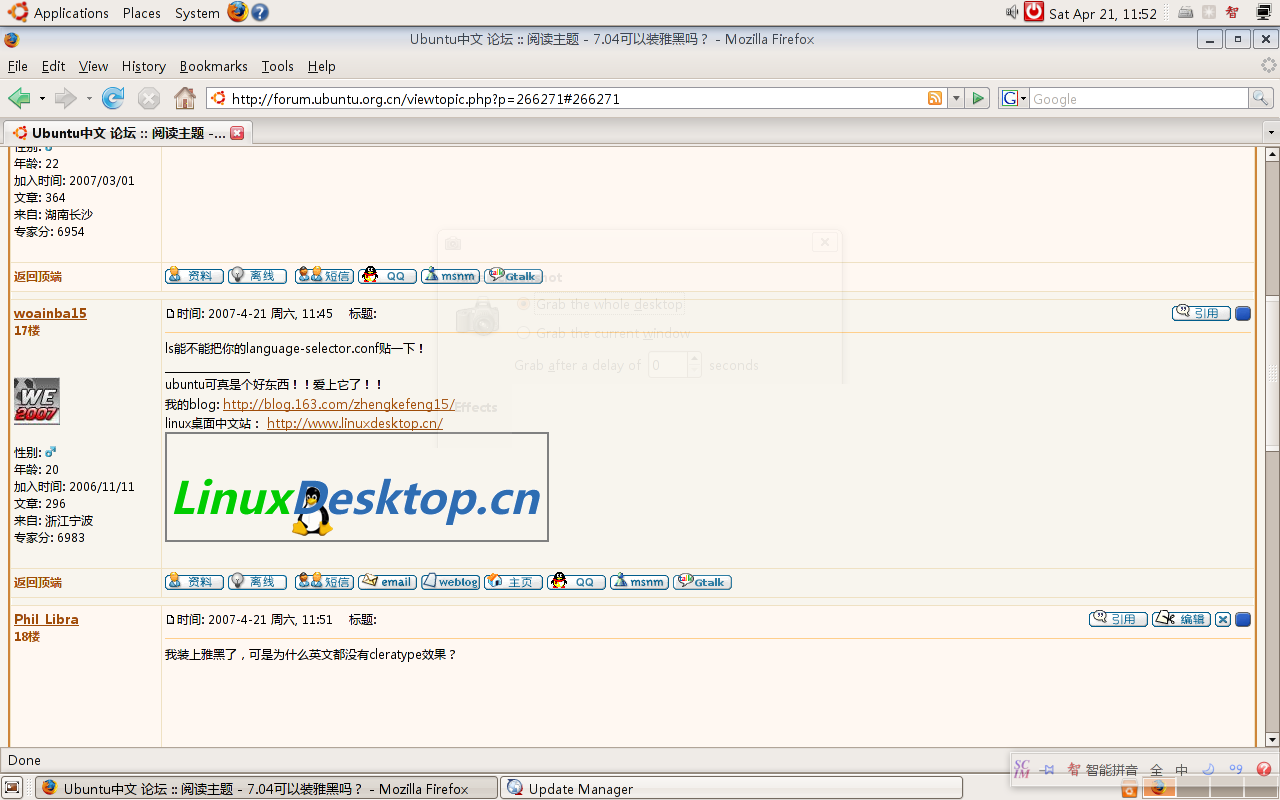Image resolution: width=1280 pixels, height=800 pixels.
Task: Click QQ icon in woainba15's post footer
Action: [576, 582]
